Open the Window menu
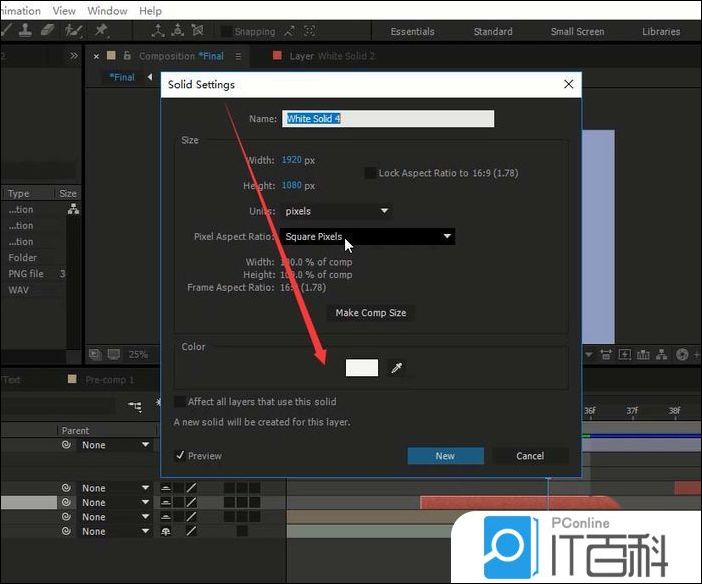This screenshot has width=702, height=584. click(x=107, y=11)
